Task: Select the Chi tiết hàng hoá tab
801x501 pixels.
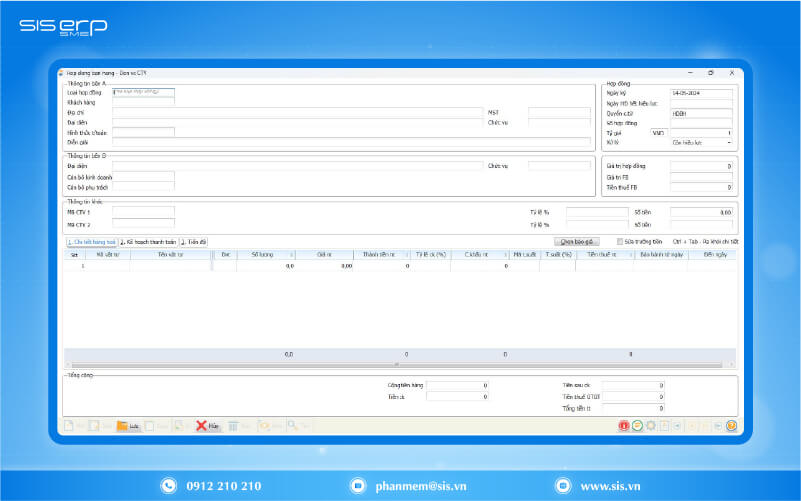Action: coord(91,241)
